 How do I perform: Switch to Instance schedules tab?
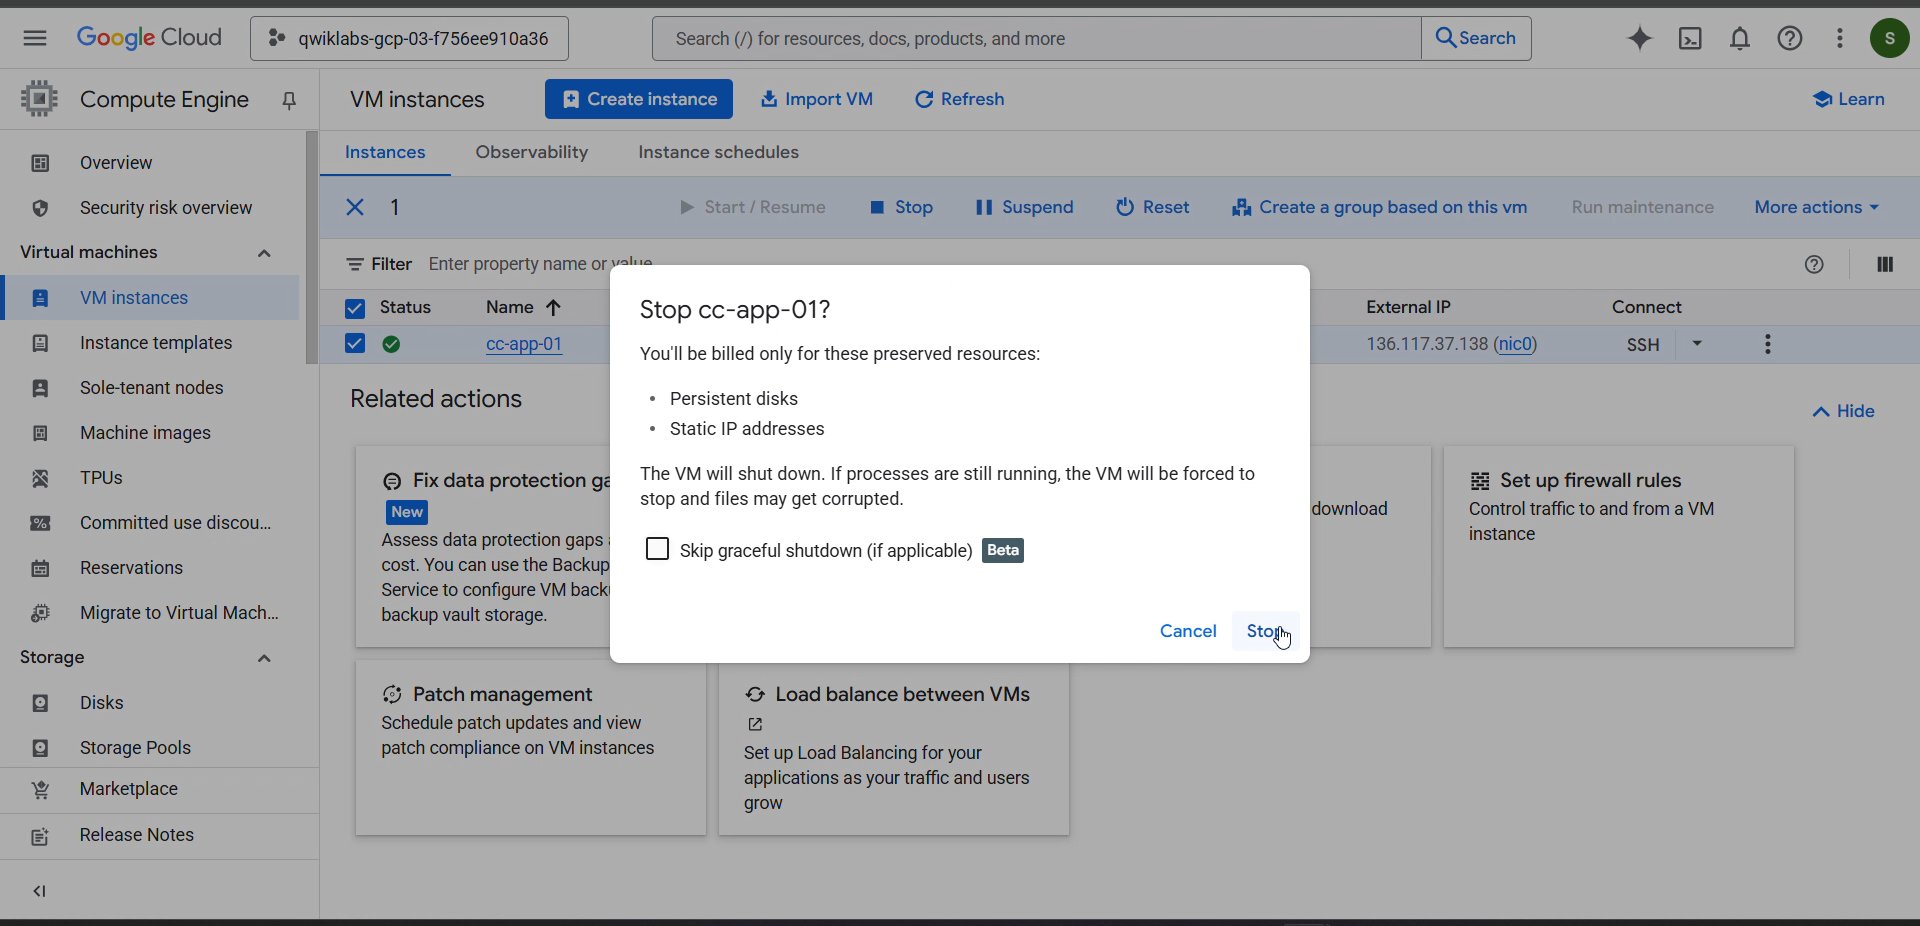click(718, 152)
